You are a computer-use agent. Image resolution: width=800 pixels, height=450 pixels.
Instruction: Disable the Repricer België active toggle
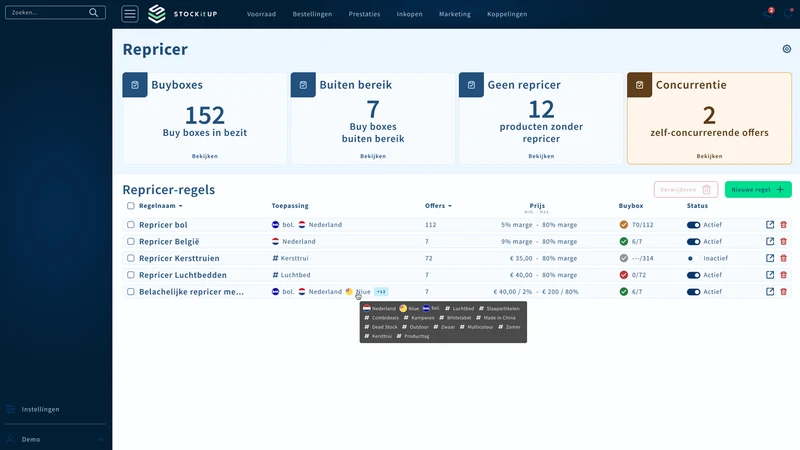[x=693, y=241]
